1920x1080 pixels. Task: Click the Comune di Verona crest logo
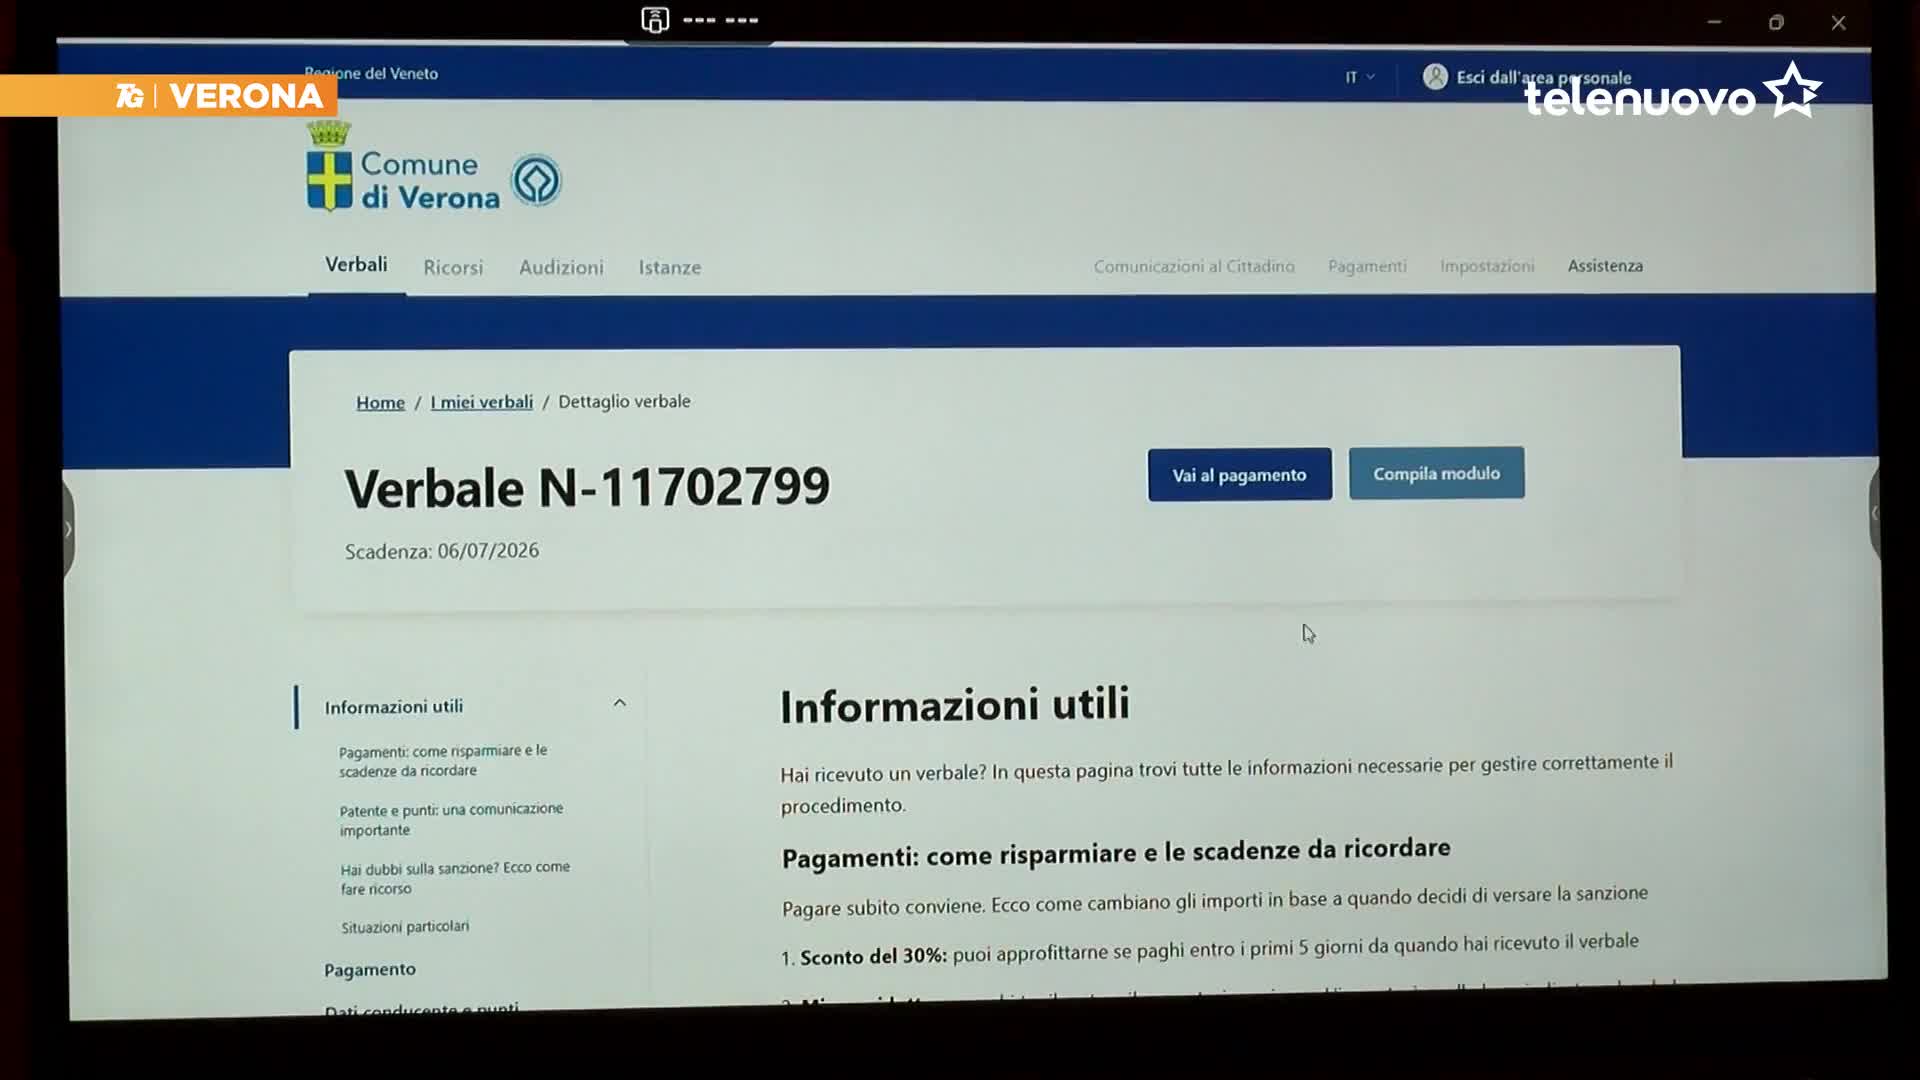329,166
